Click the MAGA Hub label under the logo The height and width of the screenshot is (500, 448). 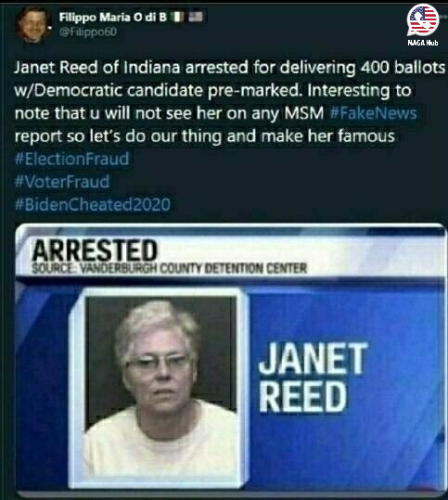pos(423,43)
